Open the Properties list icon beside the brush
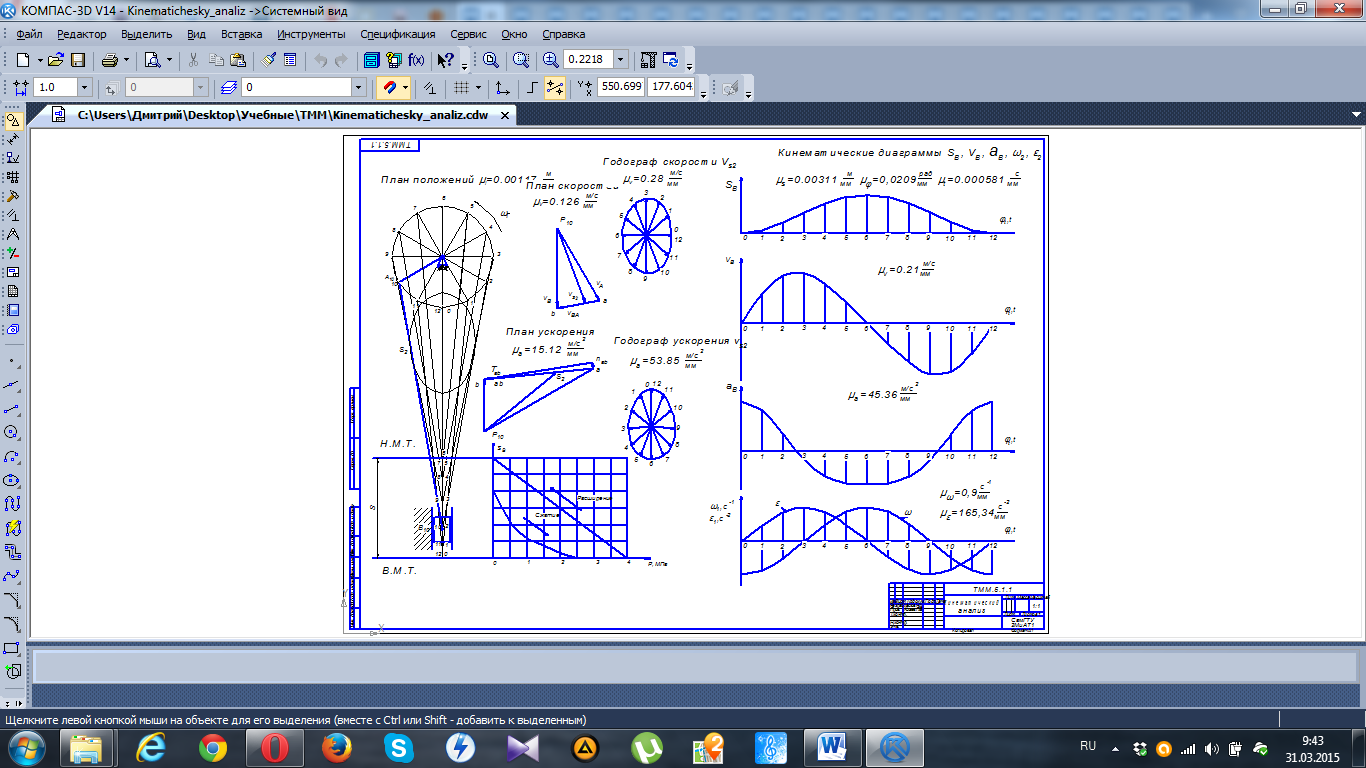The image size is (1366, 768). (290, 60)
